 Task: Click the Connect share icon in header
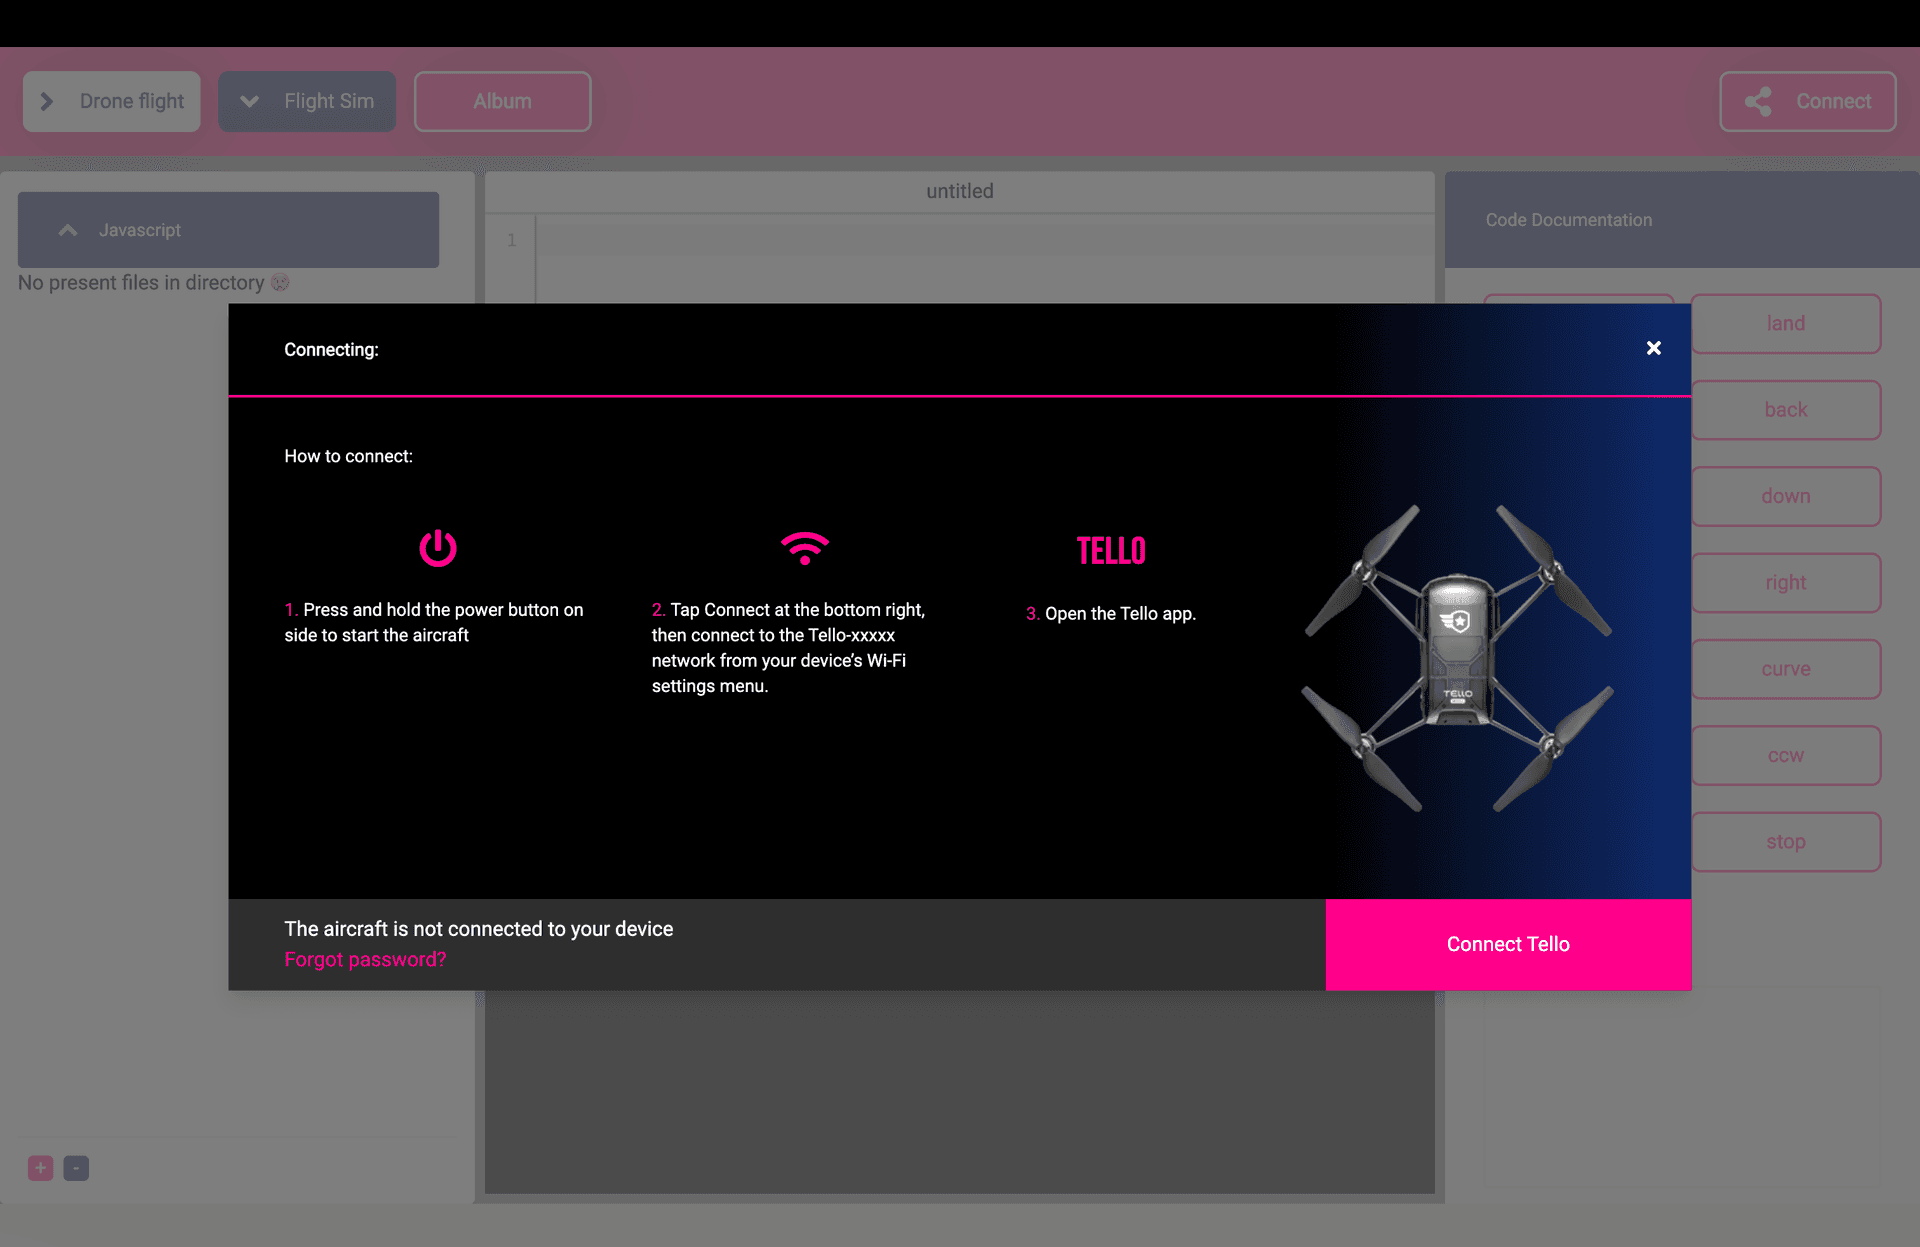point(1758,101)
